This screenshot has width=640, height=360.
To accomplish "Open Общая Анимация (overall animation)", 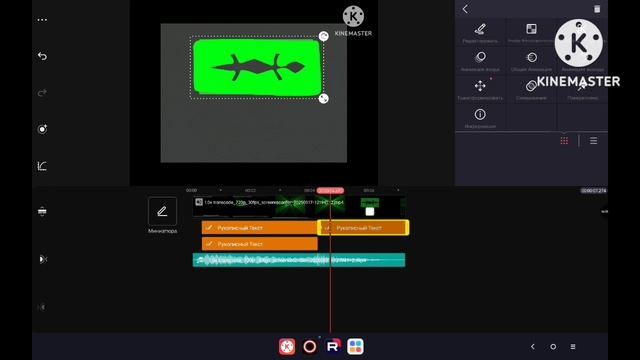I will [x=531, y=61].
